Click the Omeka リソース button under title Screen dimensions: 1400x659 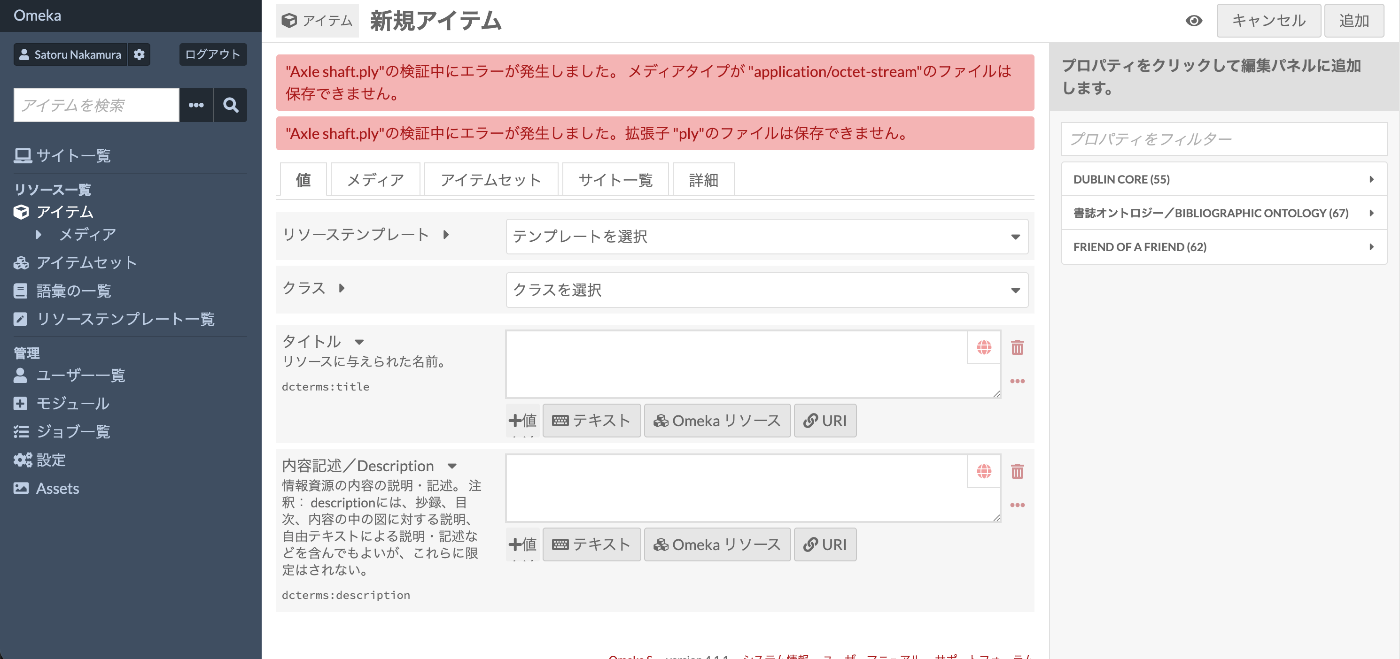pyautogui.click(x=718, y=421)
